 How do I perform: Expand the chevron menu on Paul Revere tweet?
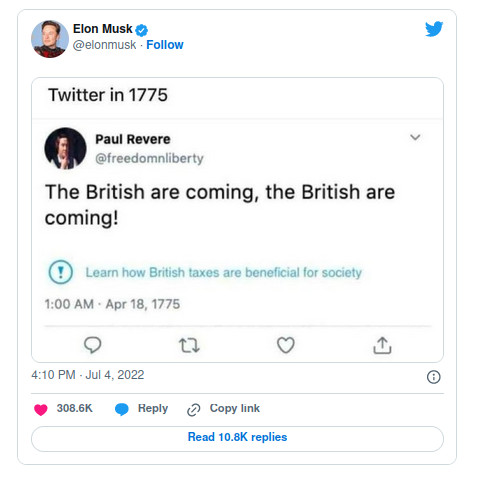[x=415, y=137]
